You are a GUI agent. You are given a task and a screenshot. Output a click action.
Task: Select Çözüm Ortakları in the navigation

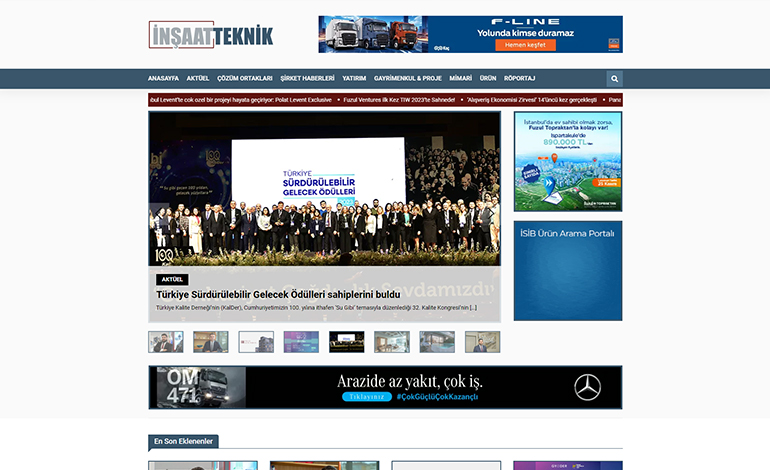245,78
